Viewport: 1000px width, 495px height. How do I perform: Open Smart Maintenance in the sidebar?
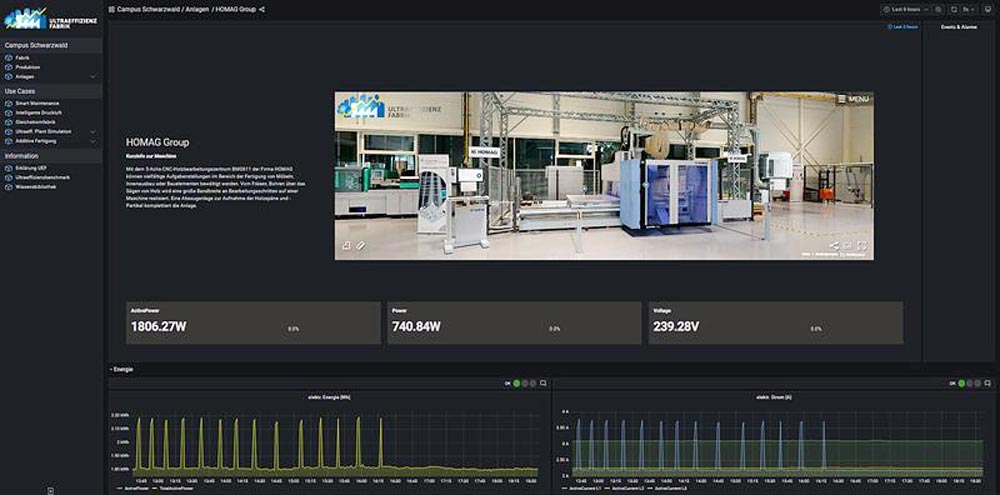pyautogui.click(x=36, y=103)
